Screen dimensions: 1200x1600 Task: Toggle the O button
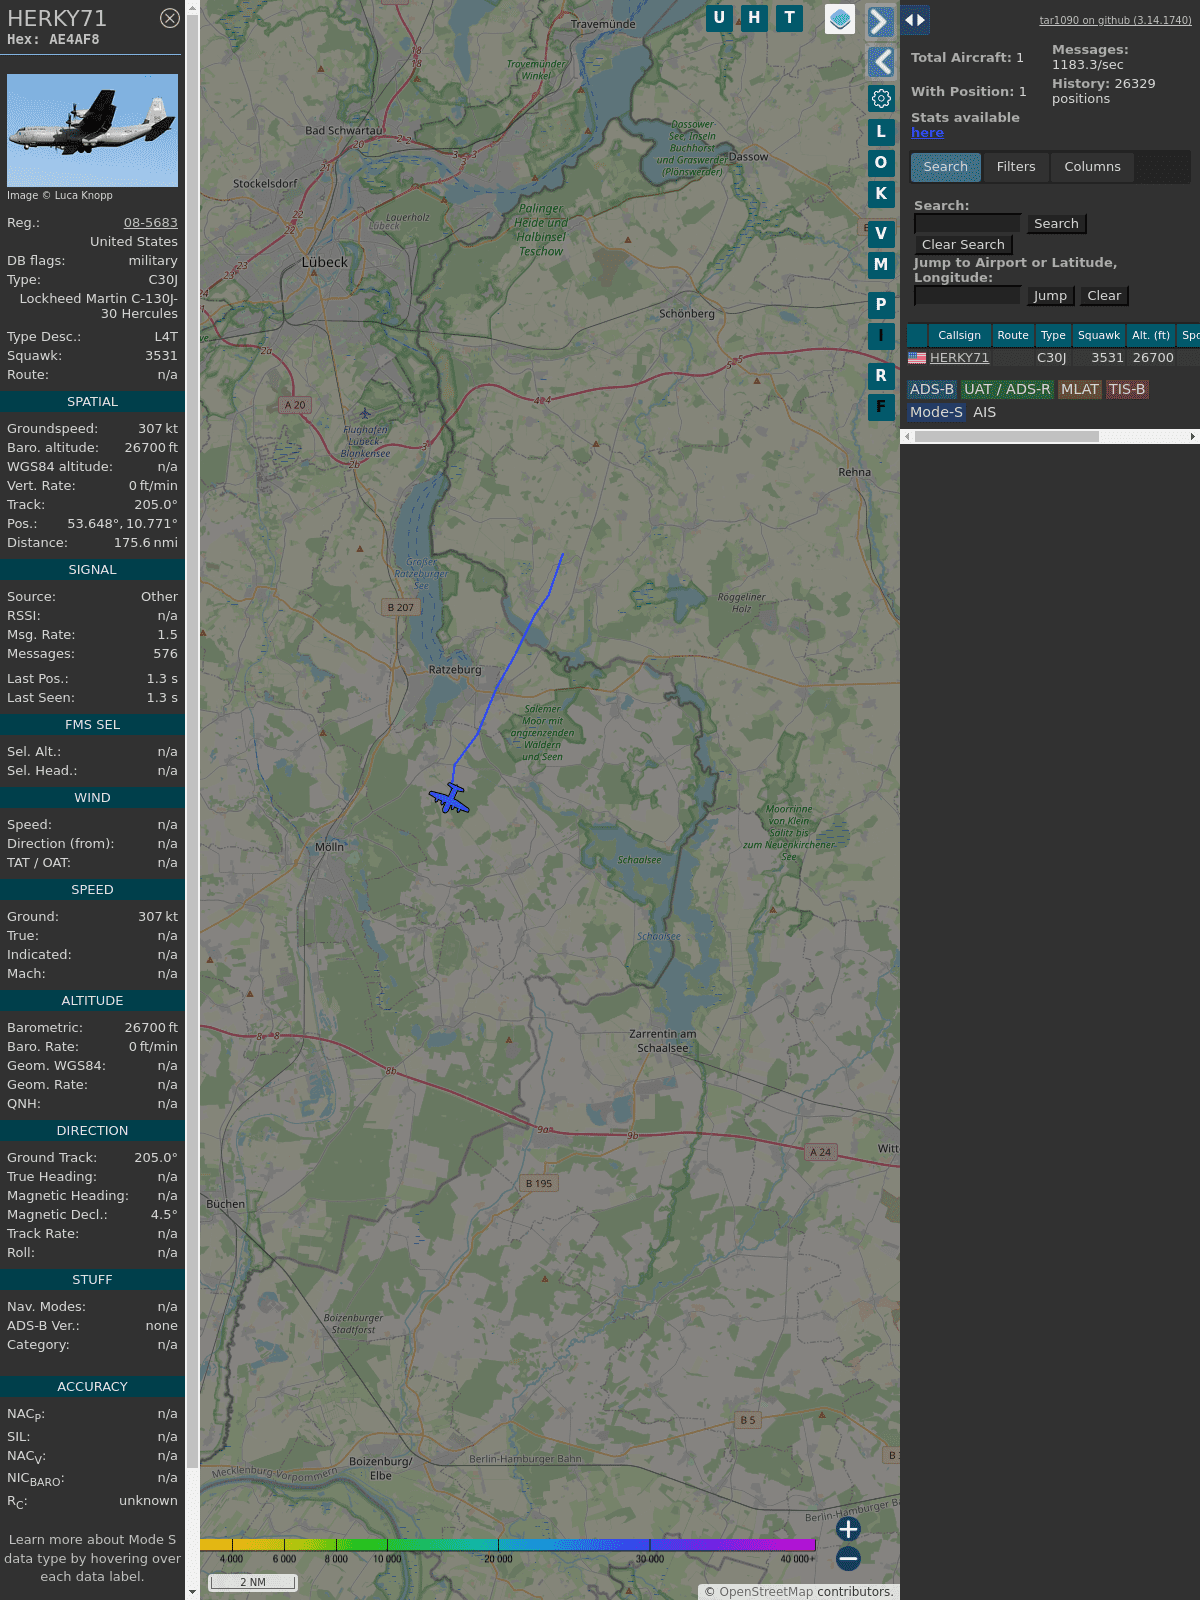pos(881,163)
